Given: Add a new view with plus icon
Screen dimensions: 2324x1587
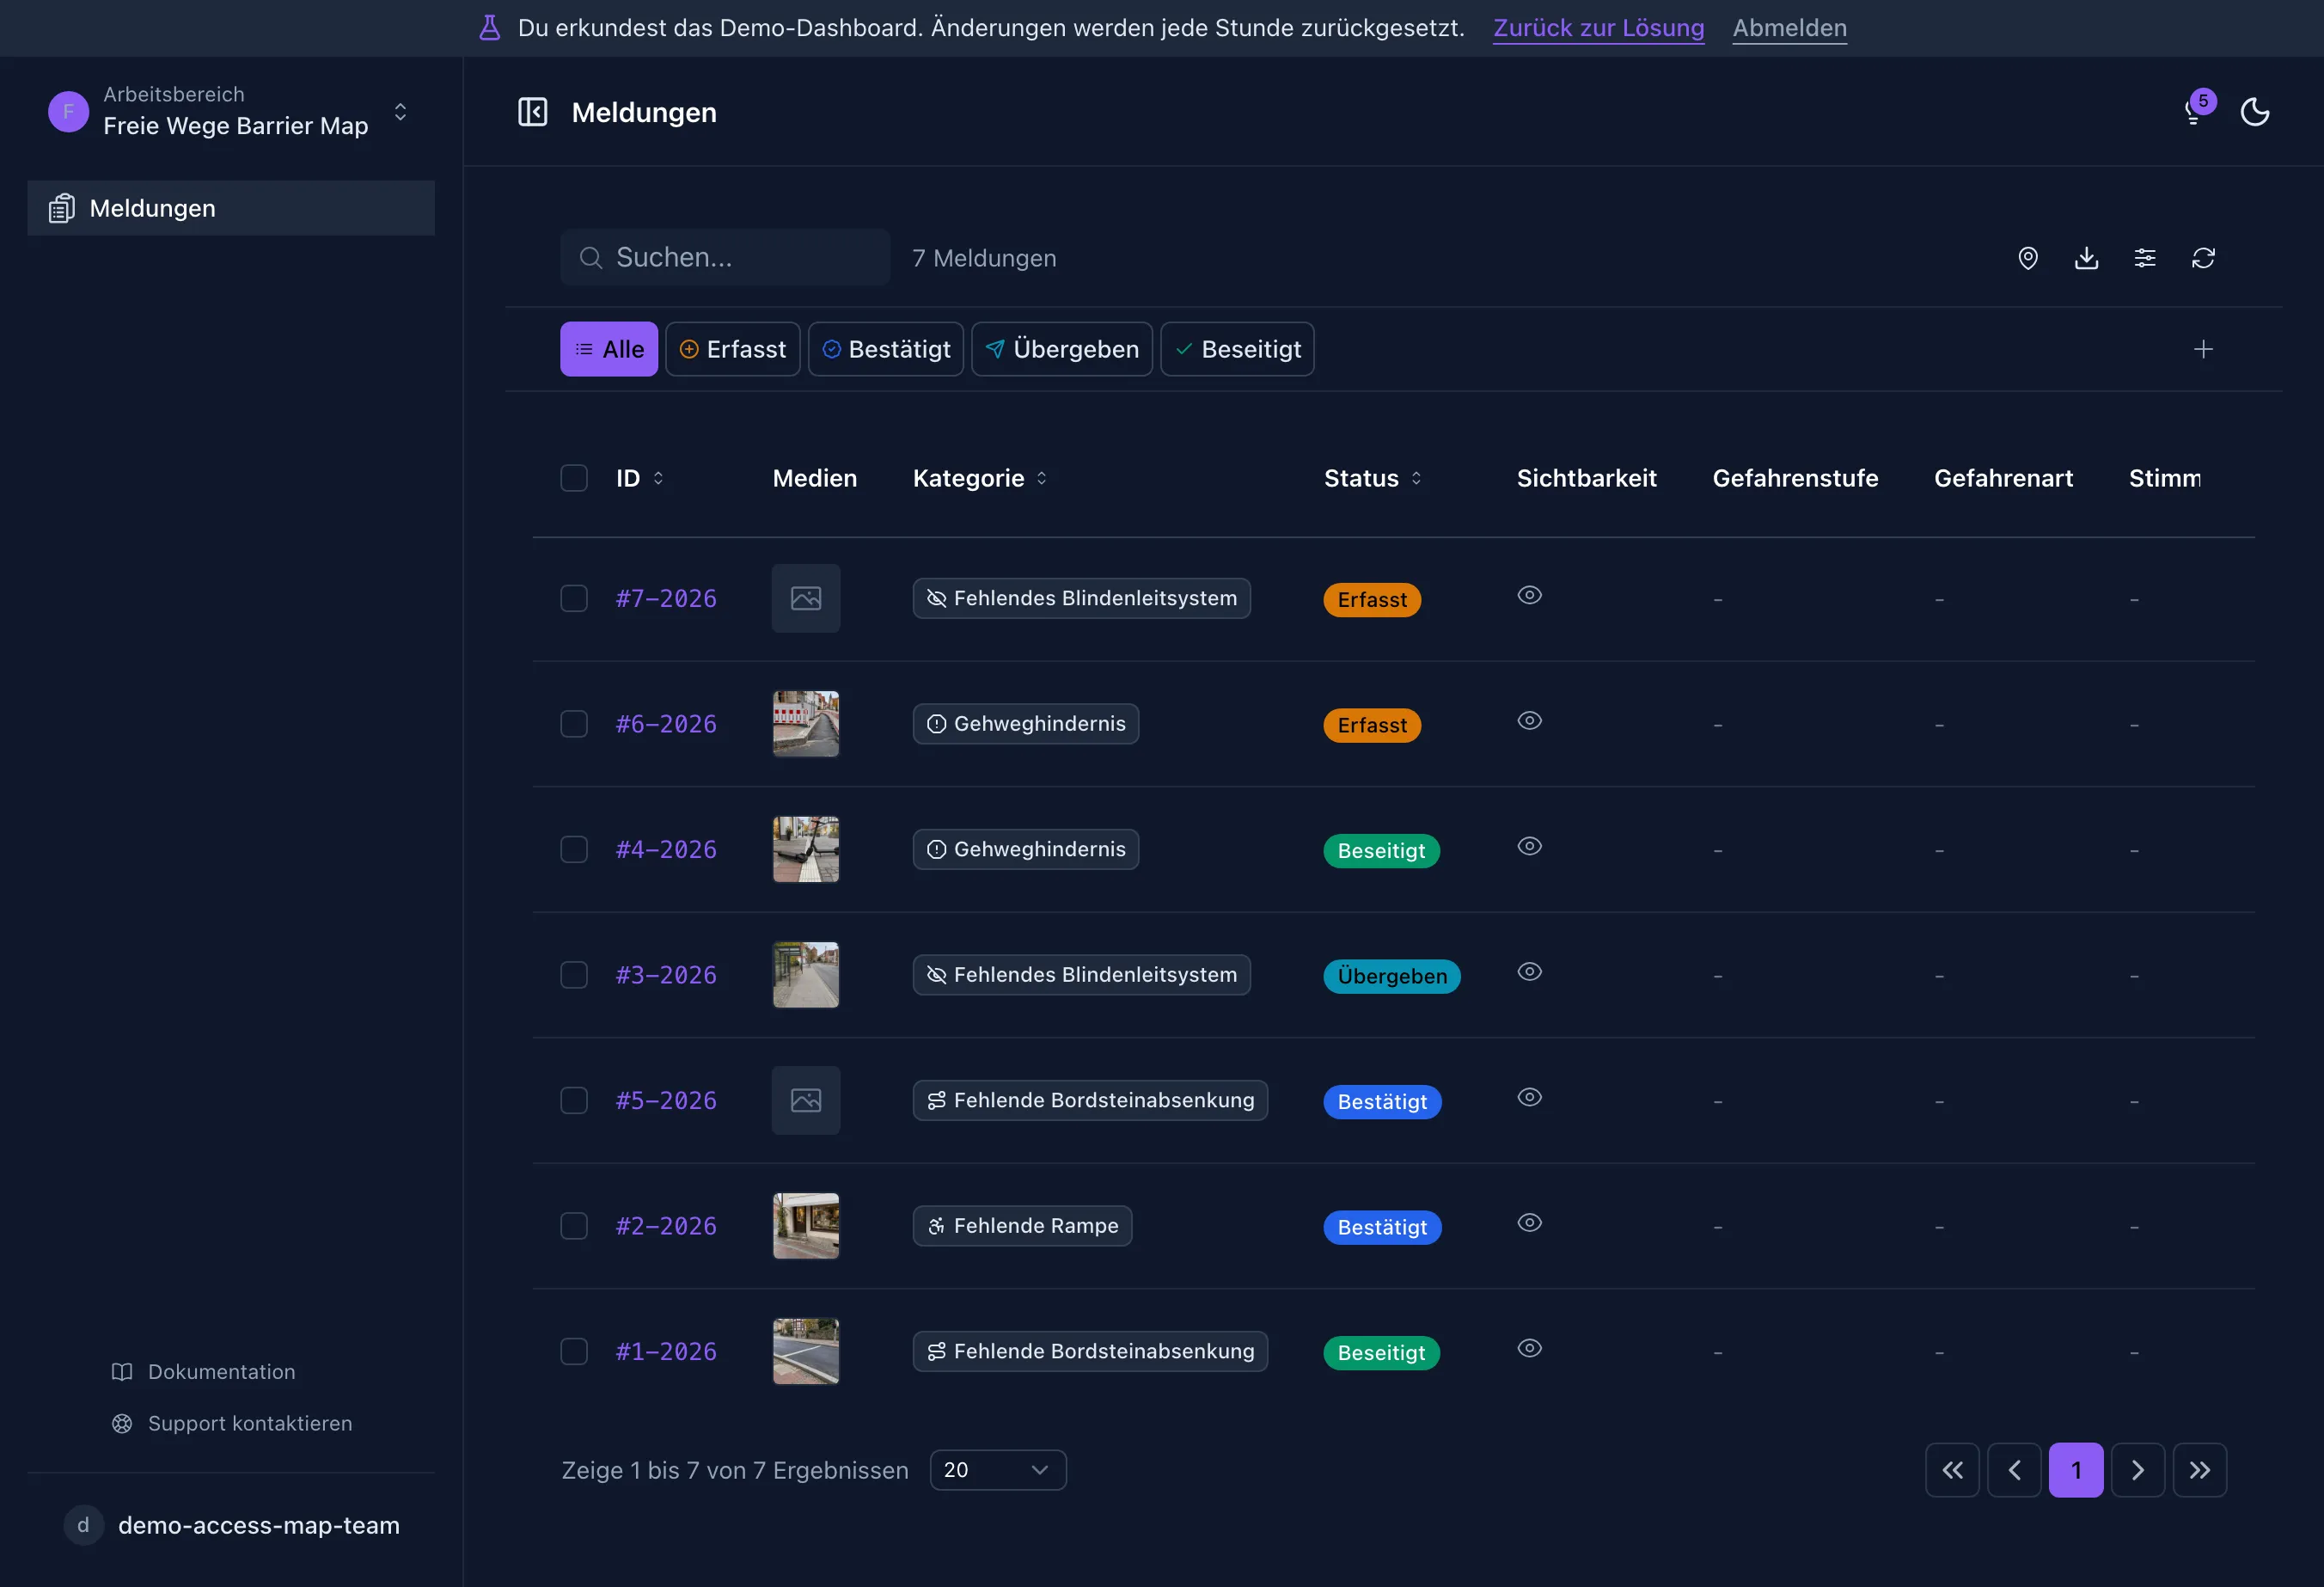Looking at the screenshot, I should click(x=2203, y=349).
